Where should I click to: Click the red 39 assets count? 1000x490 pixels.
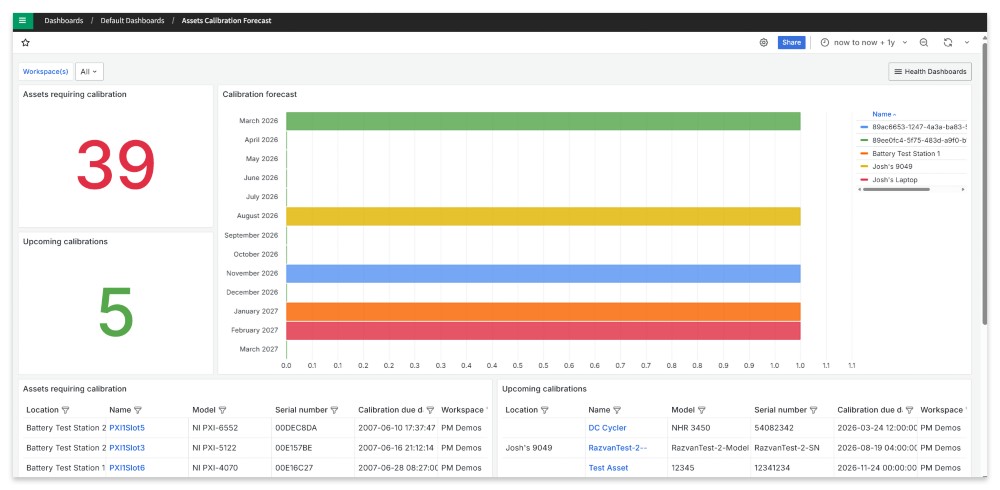(x=115, y=165)
